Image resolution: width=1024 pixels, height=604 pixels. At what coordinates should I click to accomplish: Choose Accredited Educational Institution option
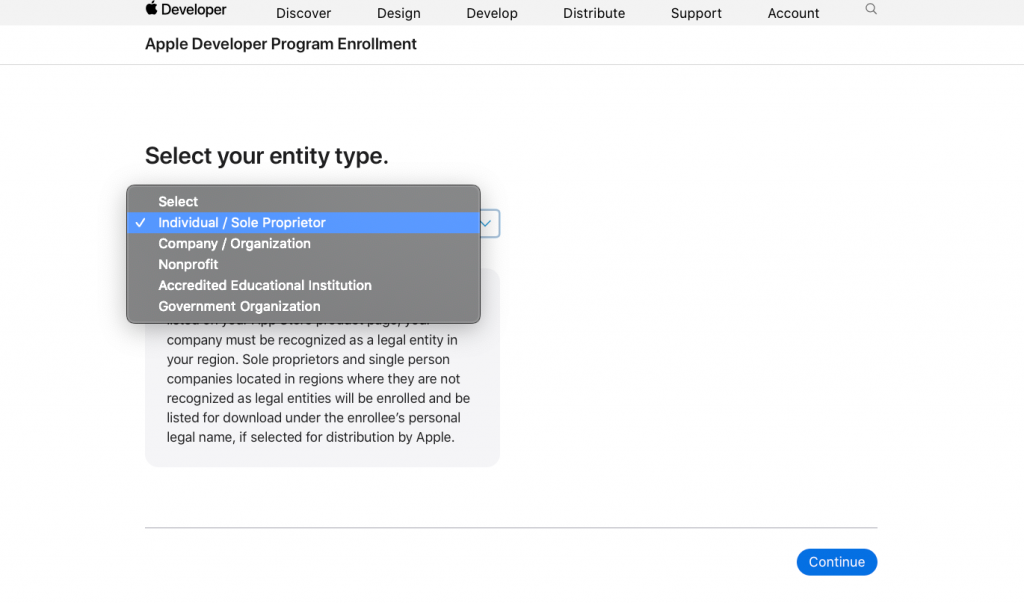click(x=304, y=285)
